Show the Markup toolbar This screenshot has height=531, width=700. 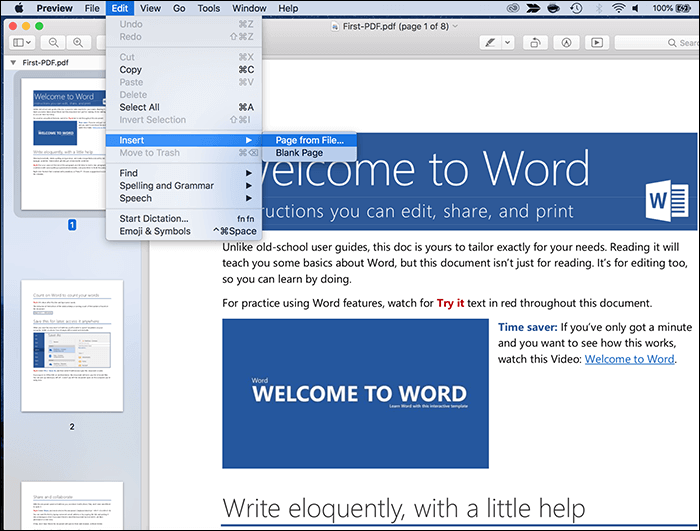[x=566, y=43]
